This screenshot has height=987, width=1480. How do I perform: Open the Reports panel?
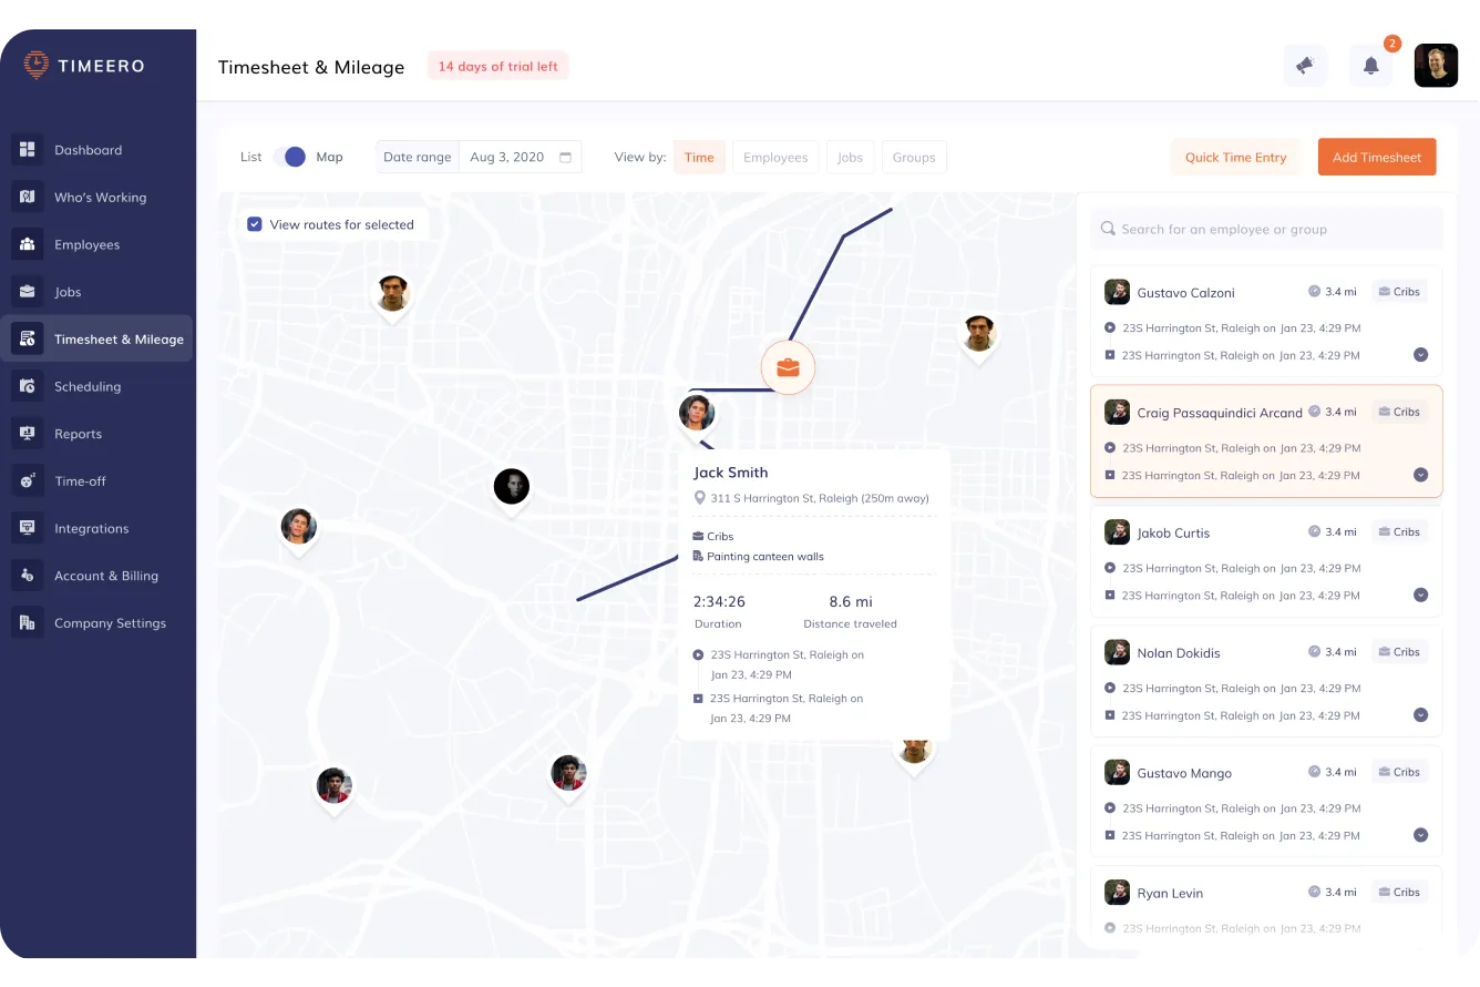pos(78,433)
